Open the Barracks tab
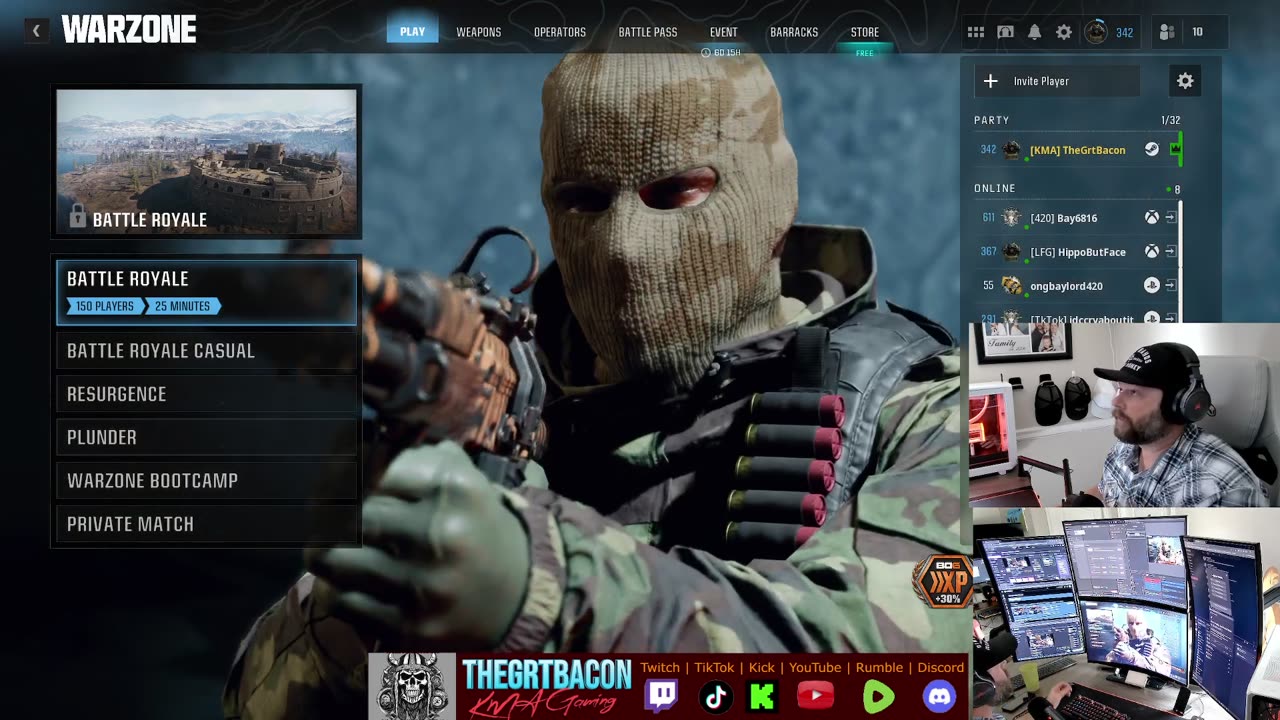Image resolution: width=1280 pixels, height=720 pixels. click(794, 32)
